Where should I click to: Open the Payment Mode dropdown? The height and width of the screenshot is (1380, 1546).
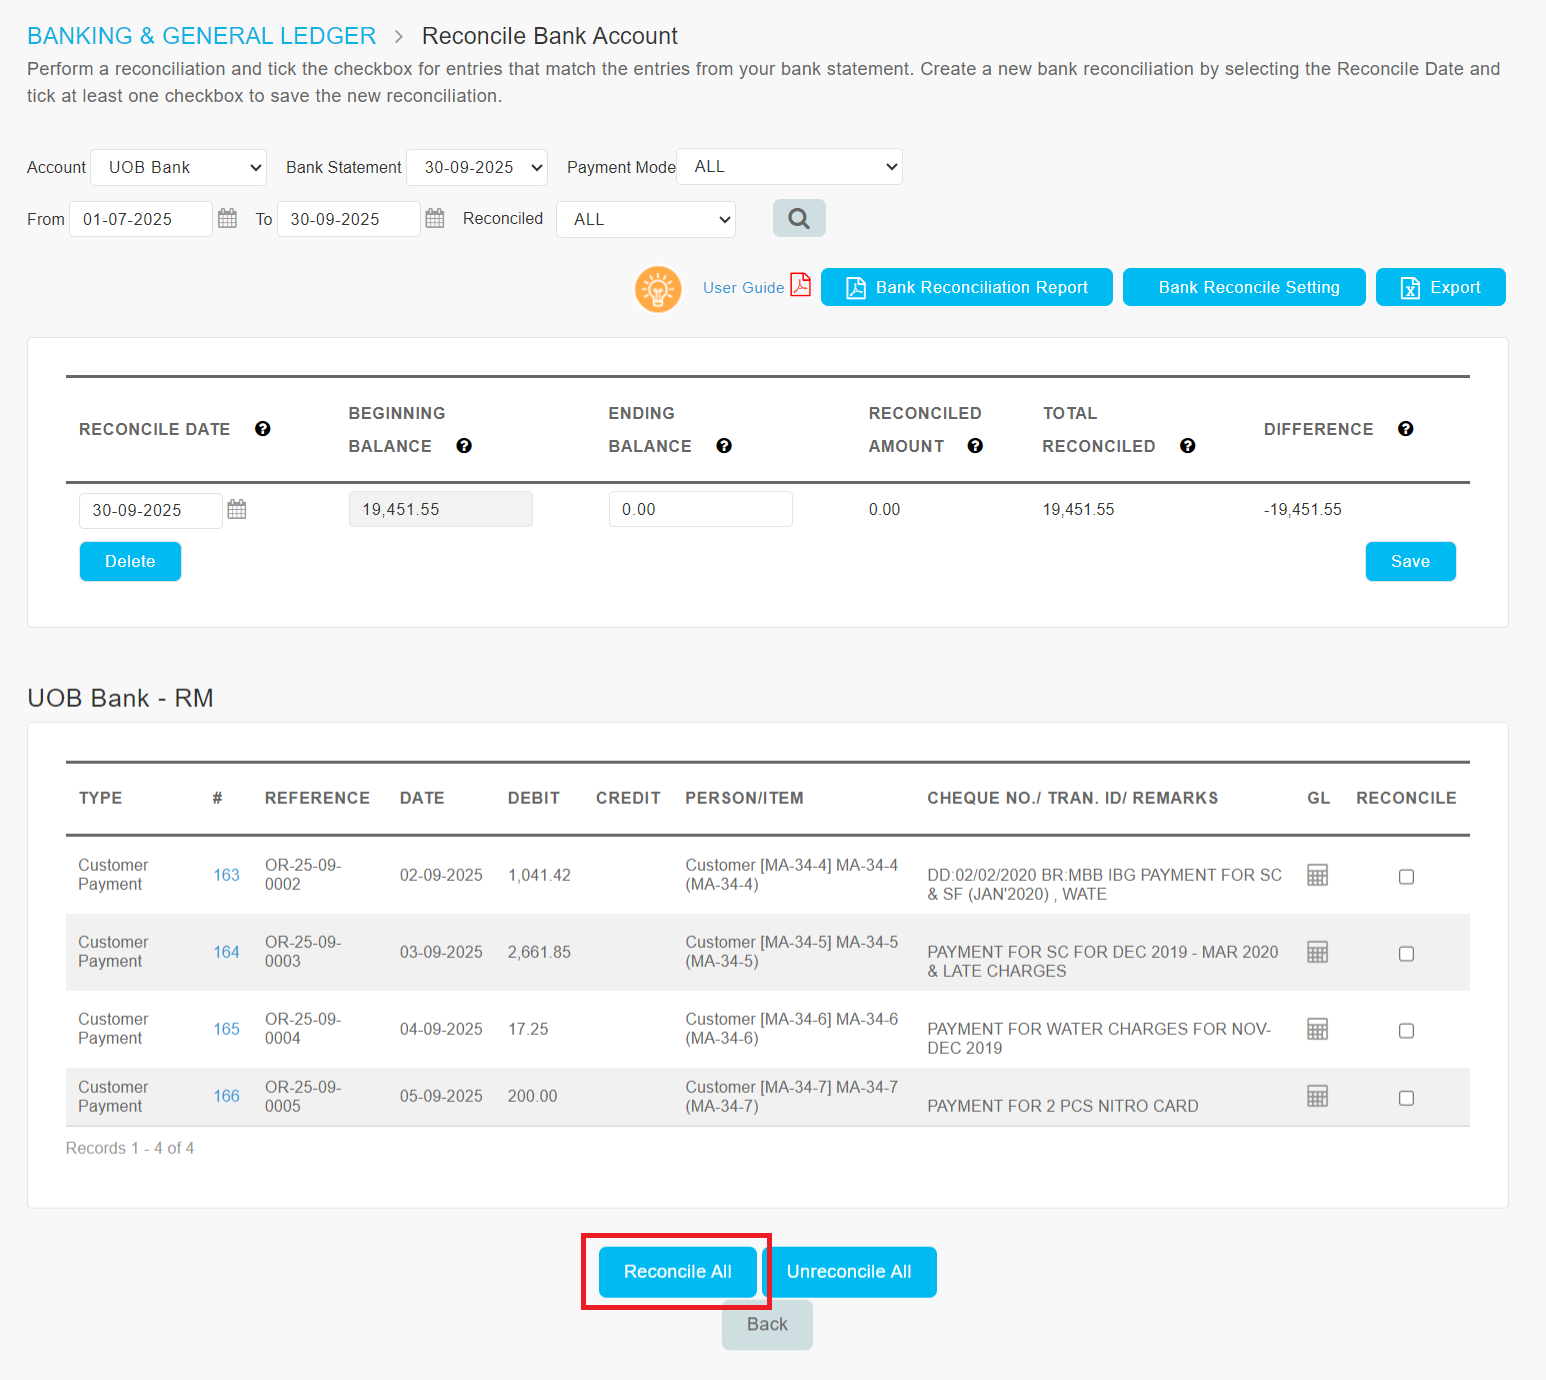coord(789,167)
